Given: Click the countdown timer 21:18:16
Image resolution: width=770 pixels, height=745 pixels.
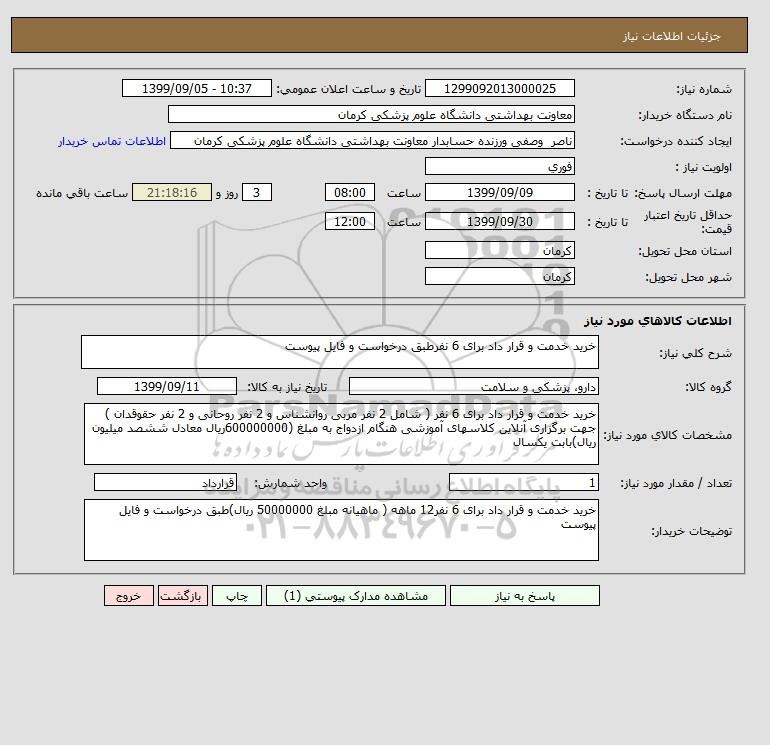Looking at the screenshot, I should pos(172,193).
